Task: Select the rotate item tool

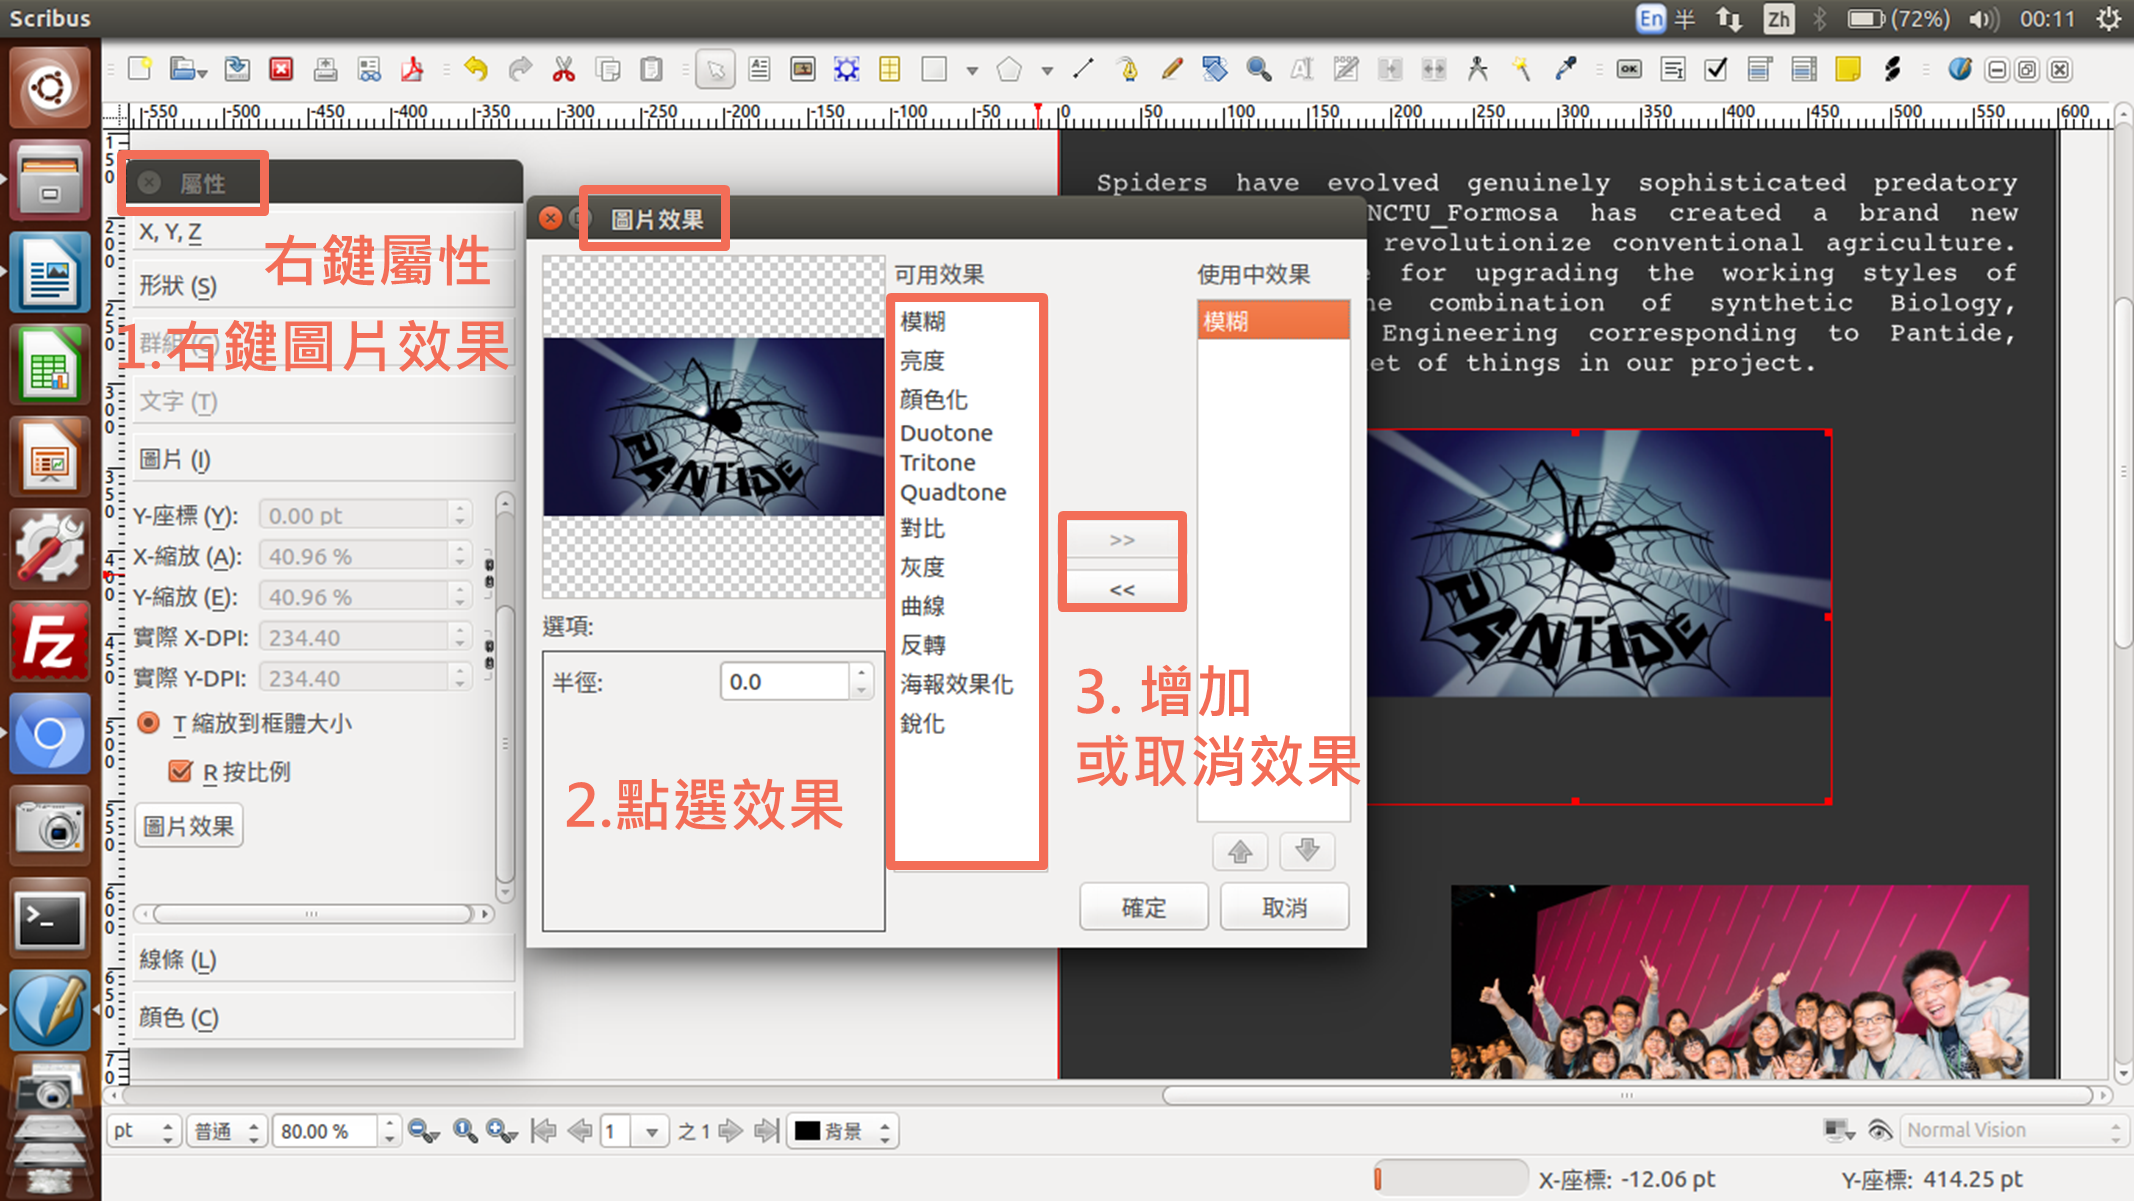Action: (x=1214, y=69)
